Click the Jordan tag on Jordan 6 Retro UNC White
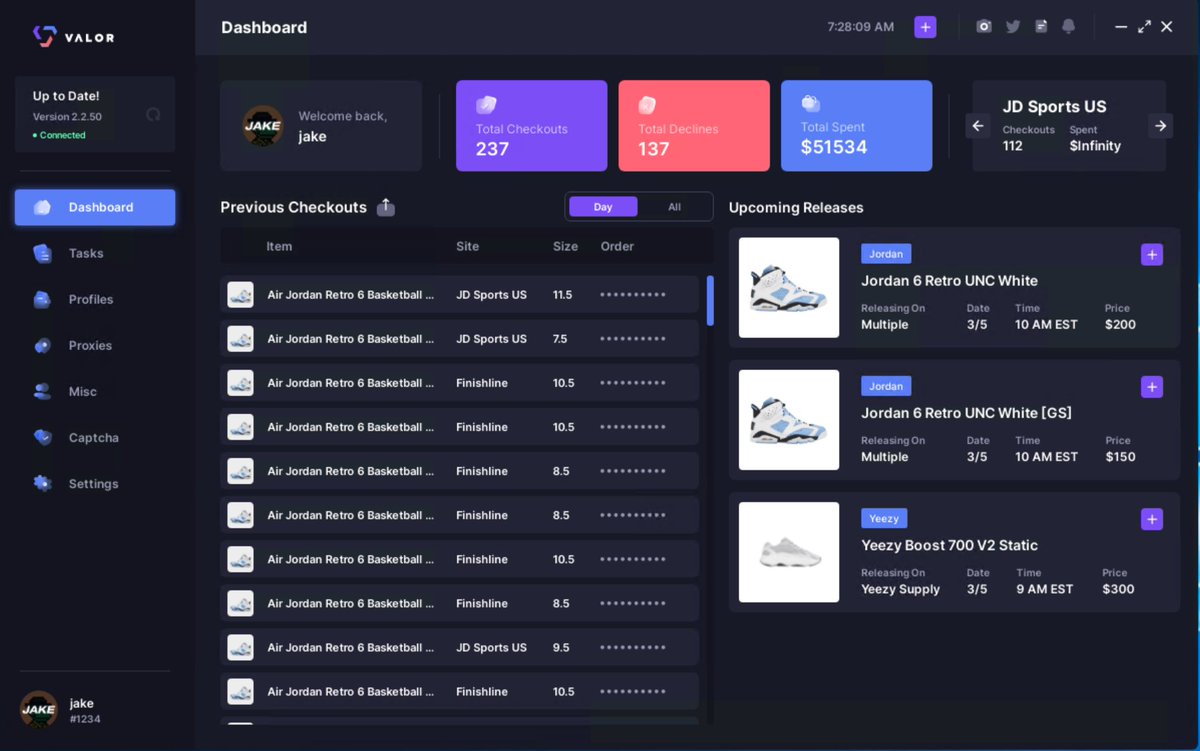This screenshot has width=1200, height=751. 886,254
